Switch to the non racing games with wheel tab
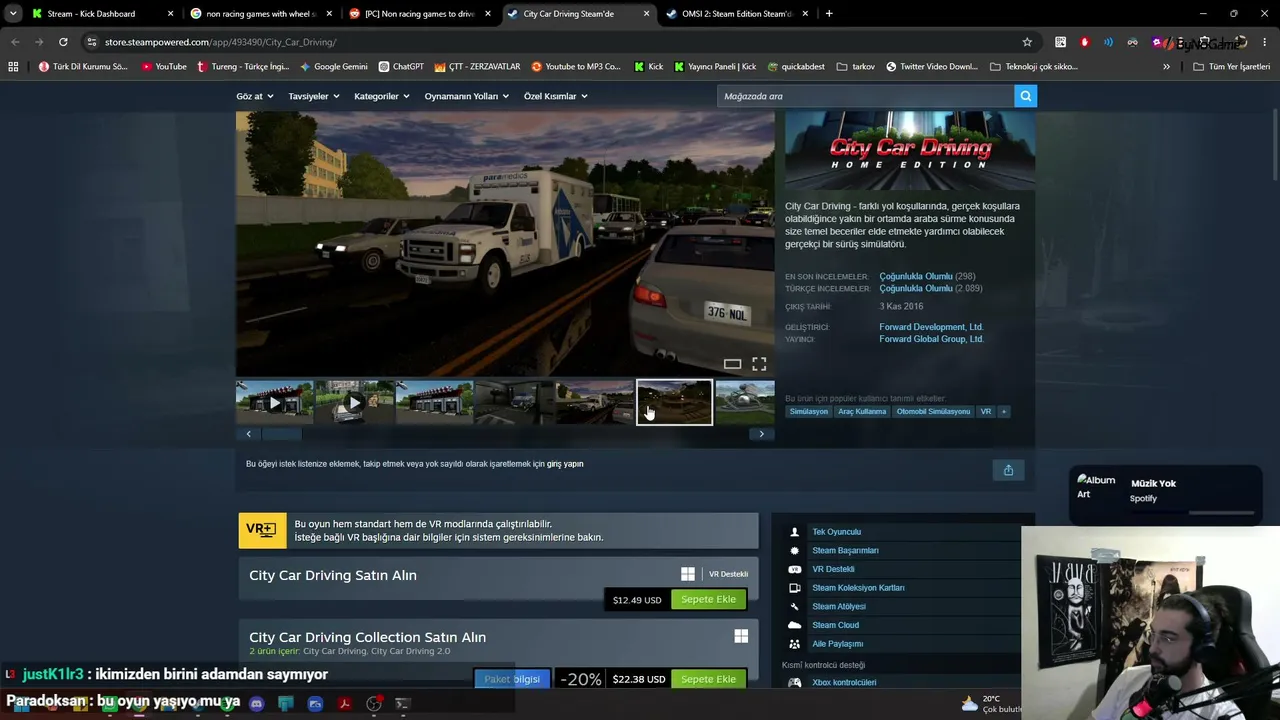This screenshot has width=1280, height=720. pyautogui.click(x=260, y=14)
